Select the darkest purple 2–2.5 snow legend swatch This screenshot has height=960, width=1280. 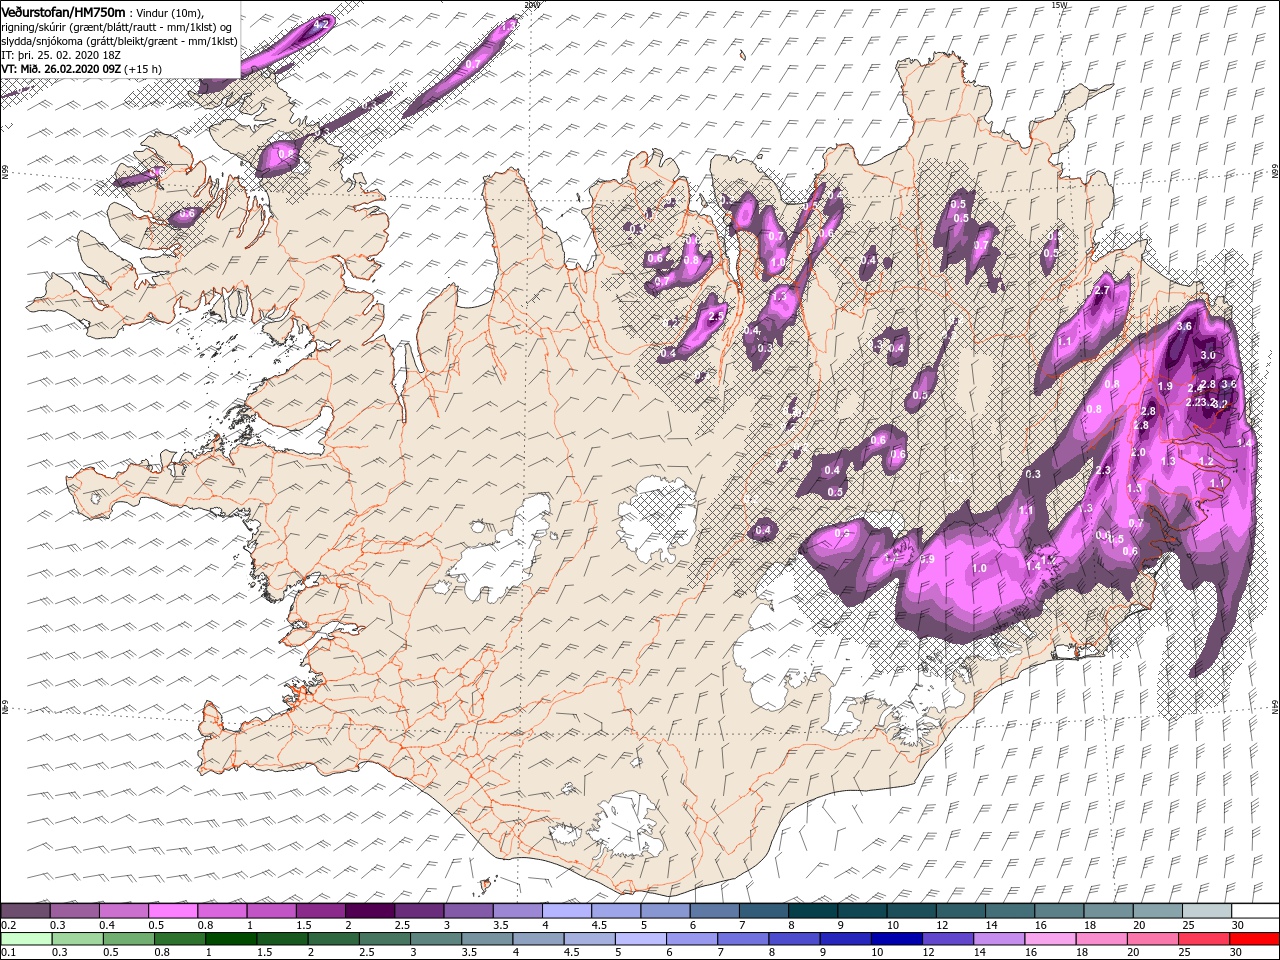(x=370, y=910)
